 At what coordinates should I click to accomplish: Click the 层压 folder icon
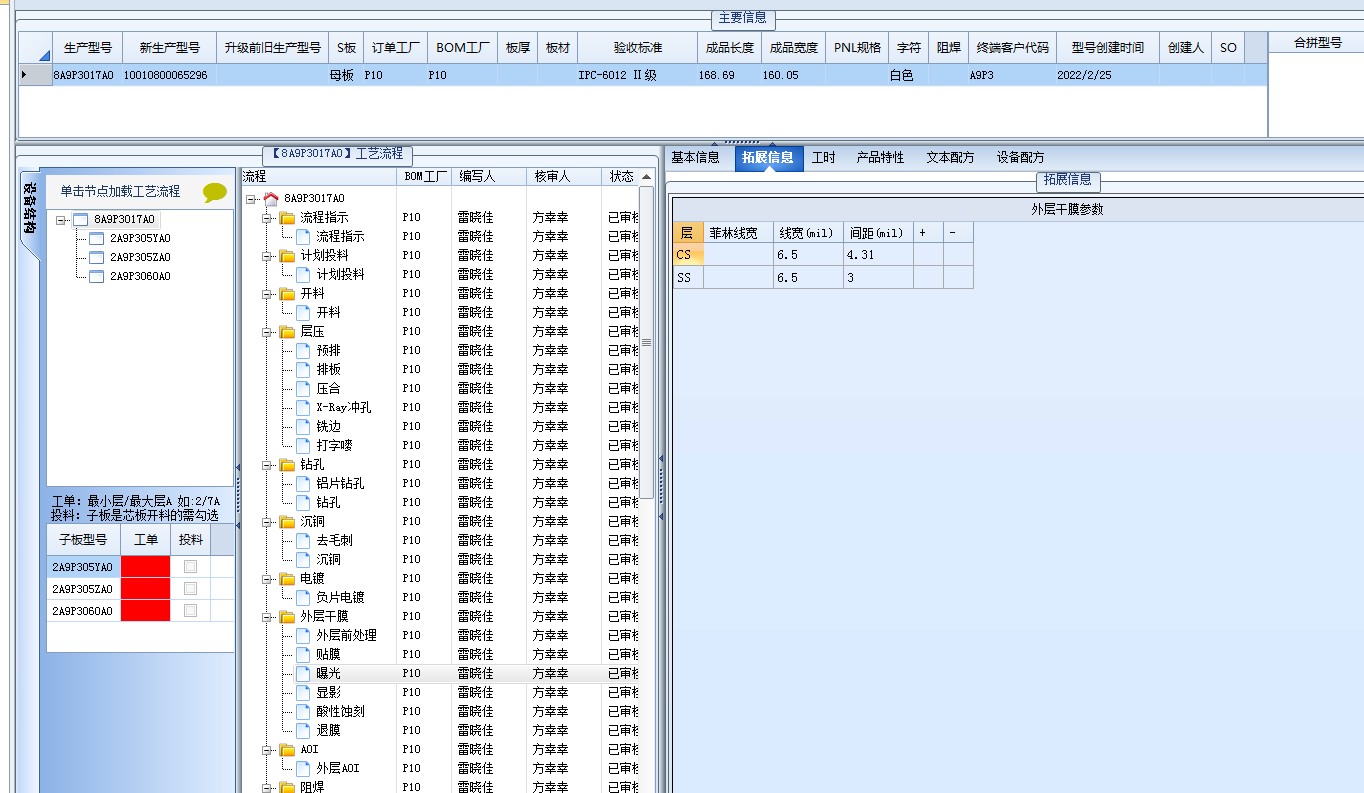point(288,332)
